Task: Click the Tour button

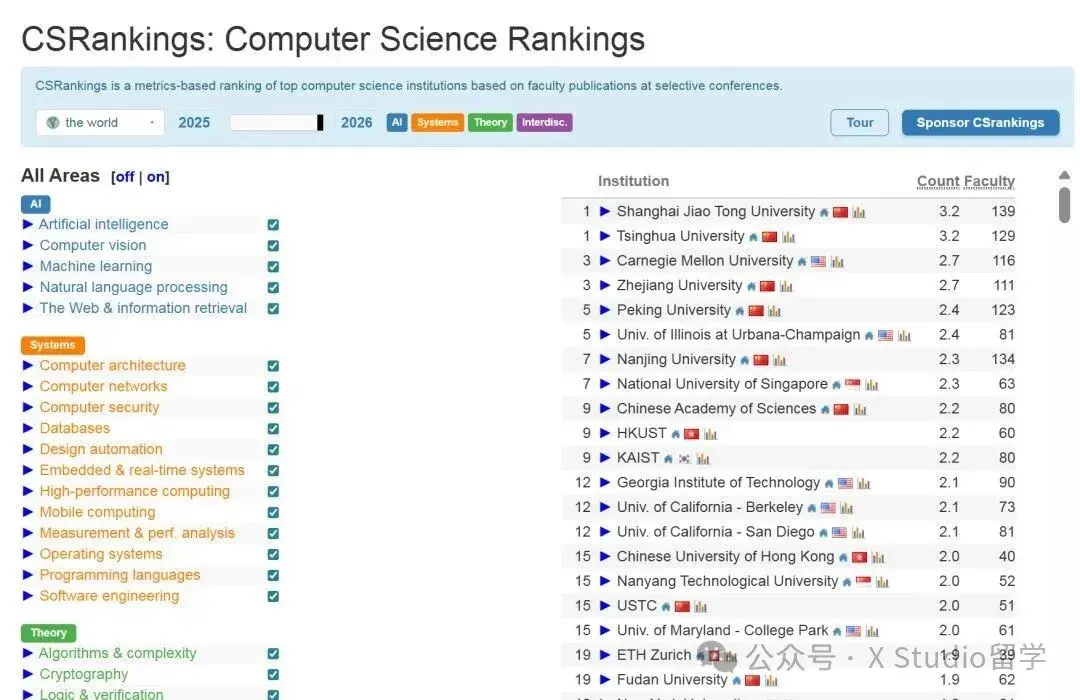Action: click(x=860, y=123)
